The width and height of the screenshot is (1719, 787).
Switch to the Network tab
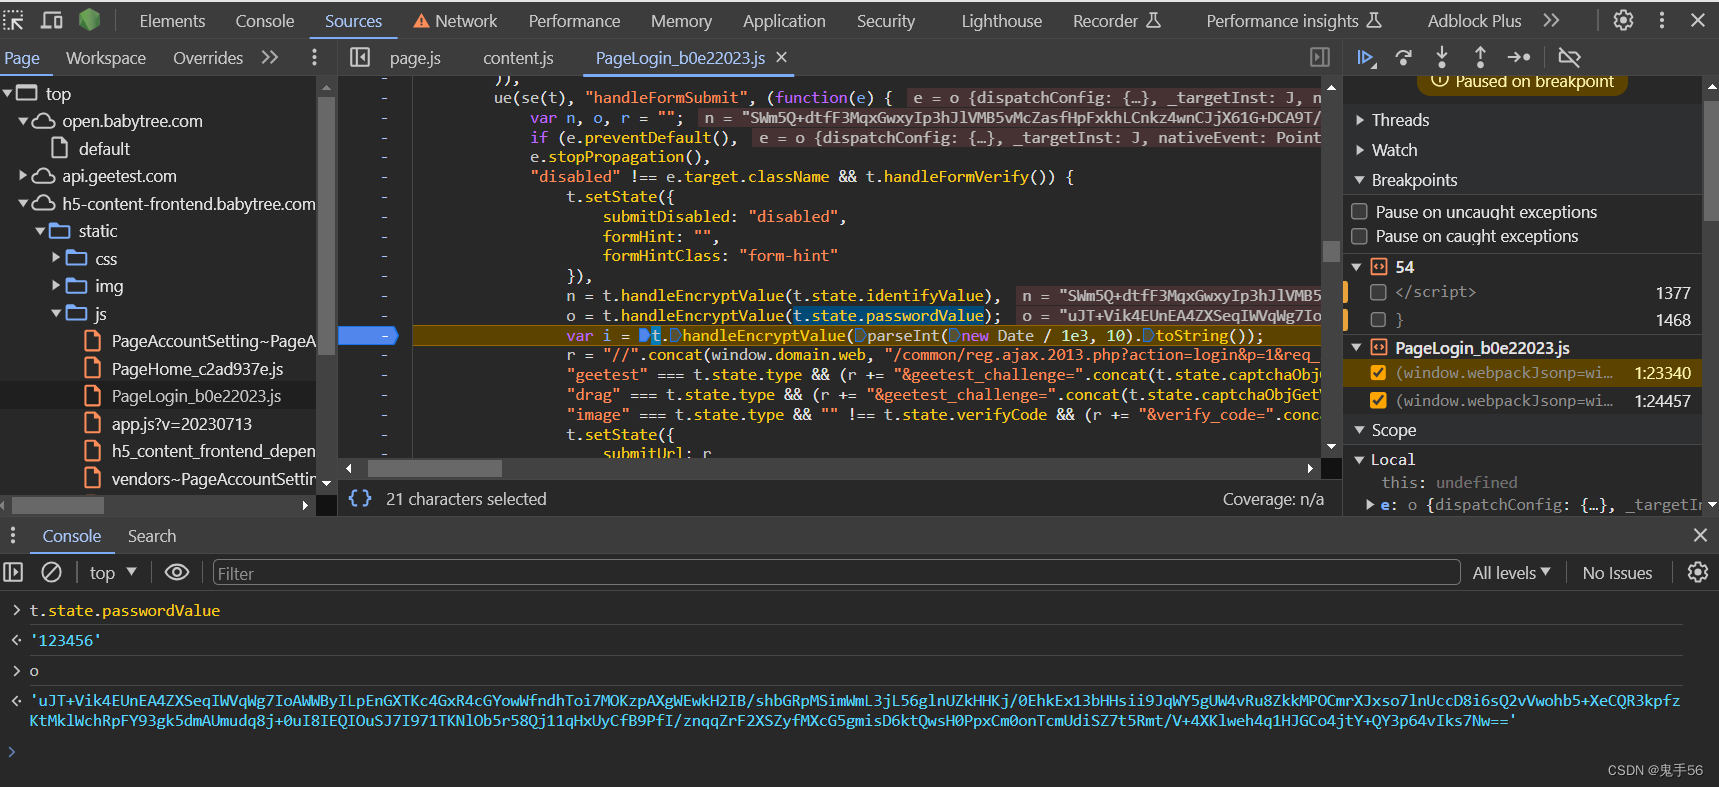point(455,21)
